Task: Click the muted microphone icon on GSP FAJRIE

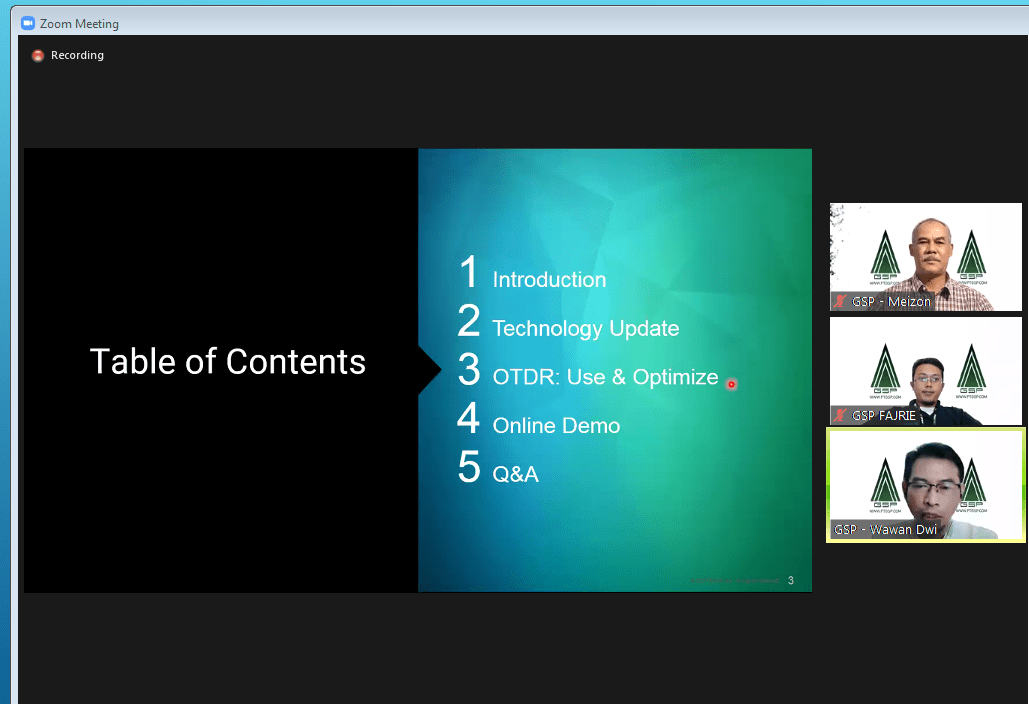Action: coord(840,415)
